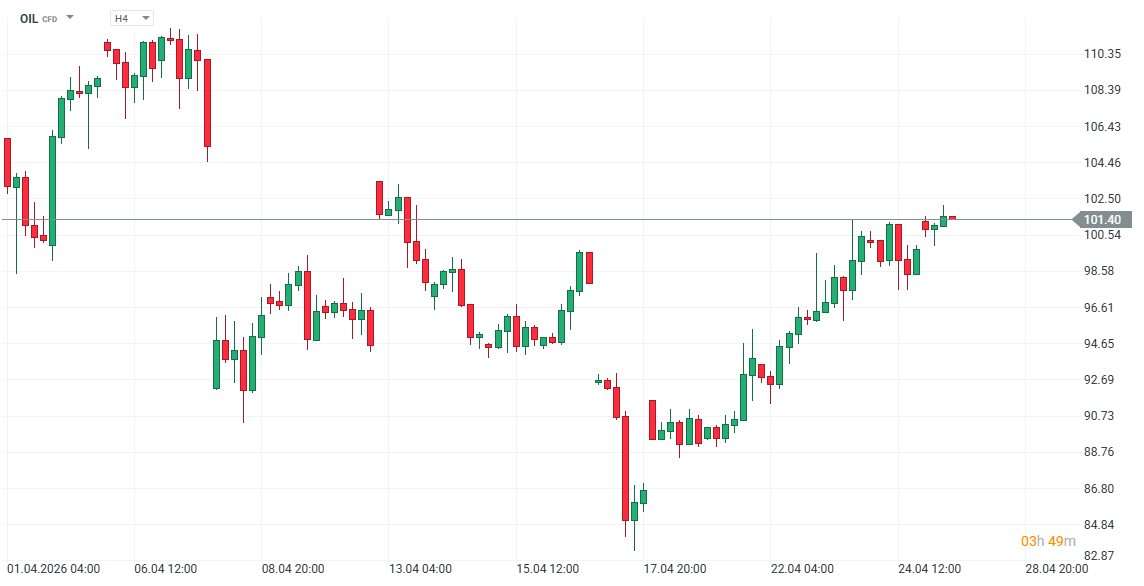Viewport: 1144px width, 586px height.
Task: Click the 13.04 04:00 time label
Action: tap(421, 570)
